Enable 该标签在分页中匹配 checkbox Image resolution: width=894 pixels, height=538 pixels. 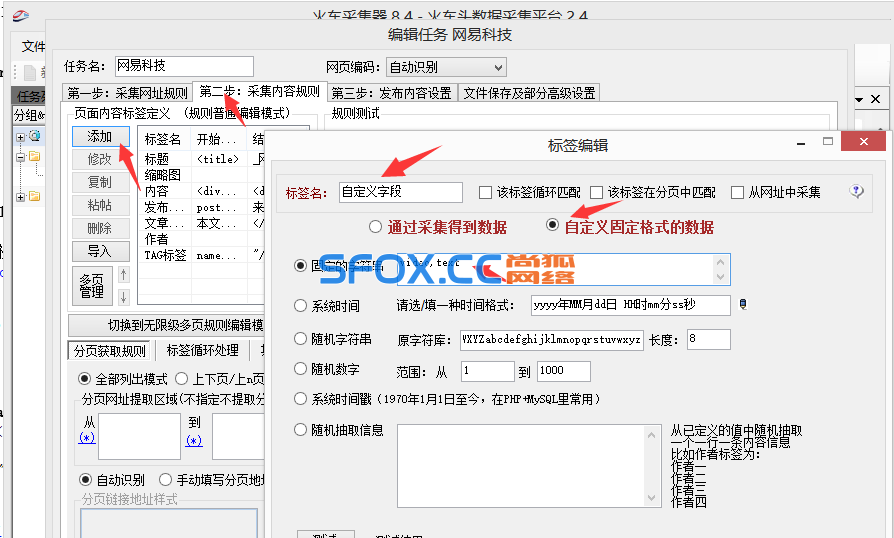tap(596, 193)
